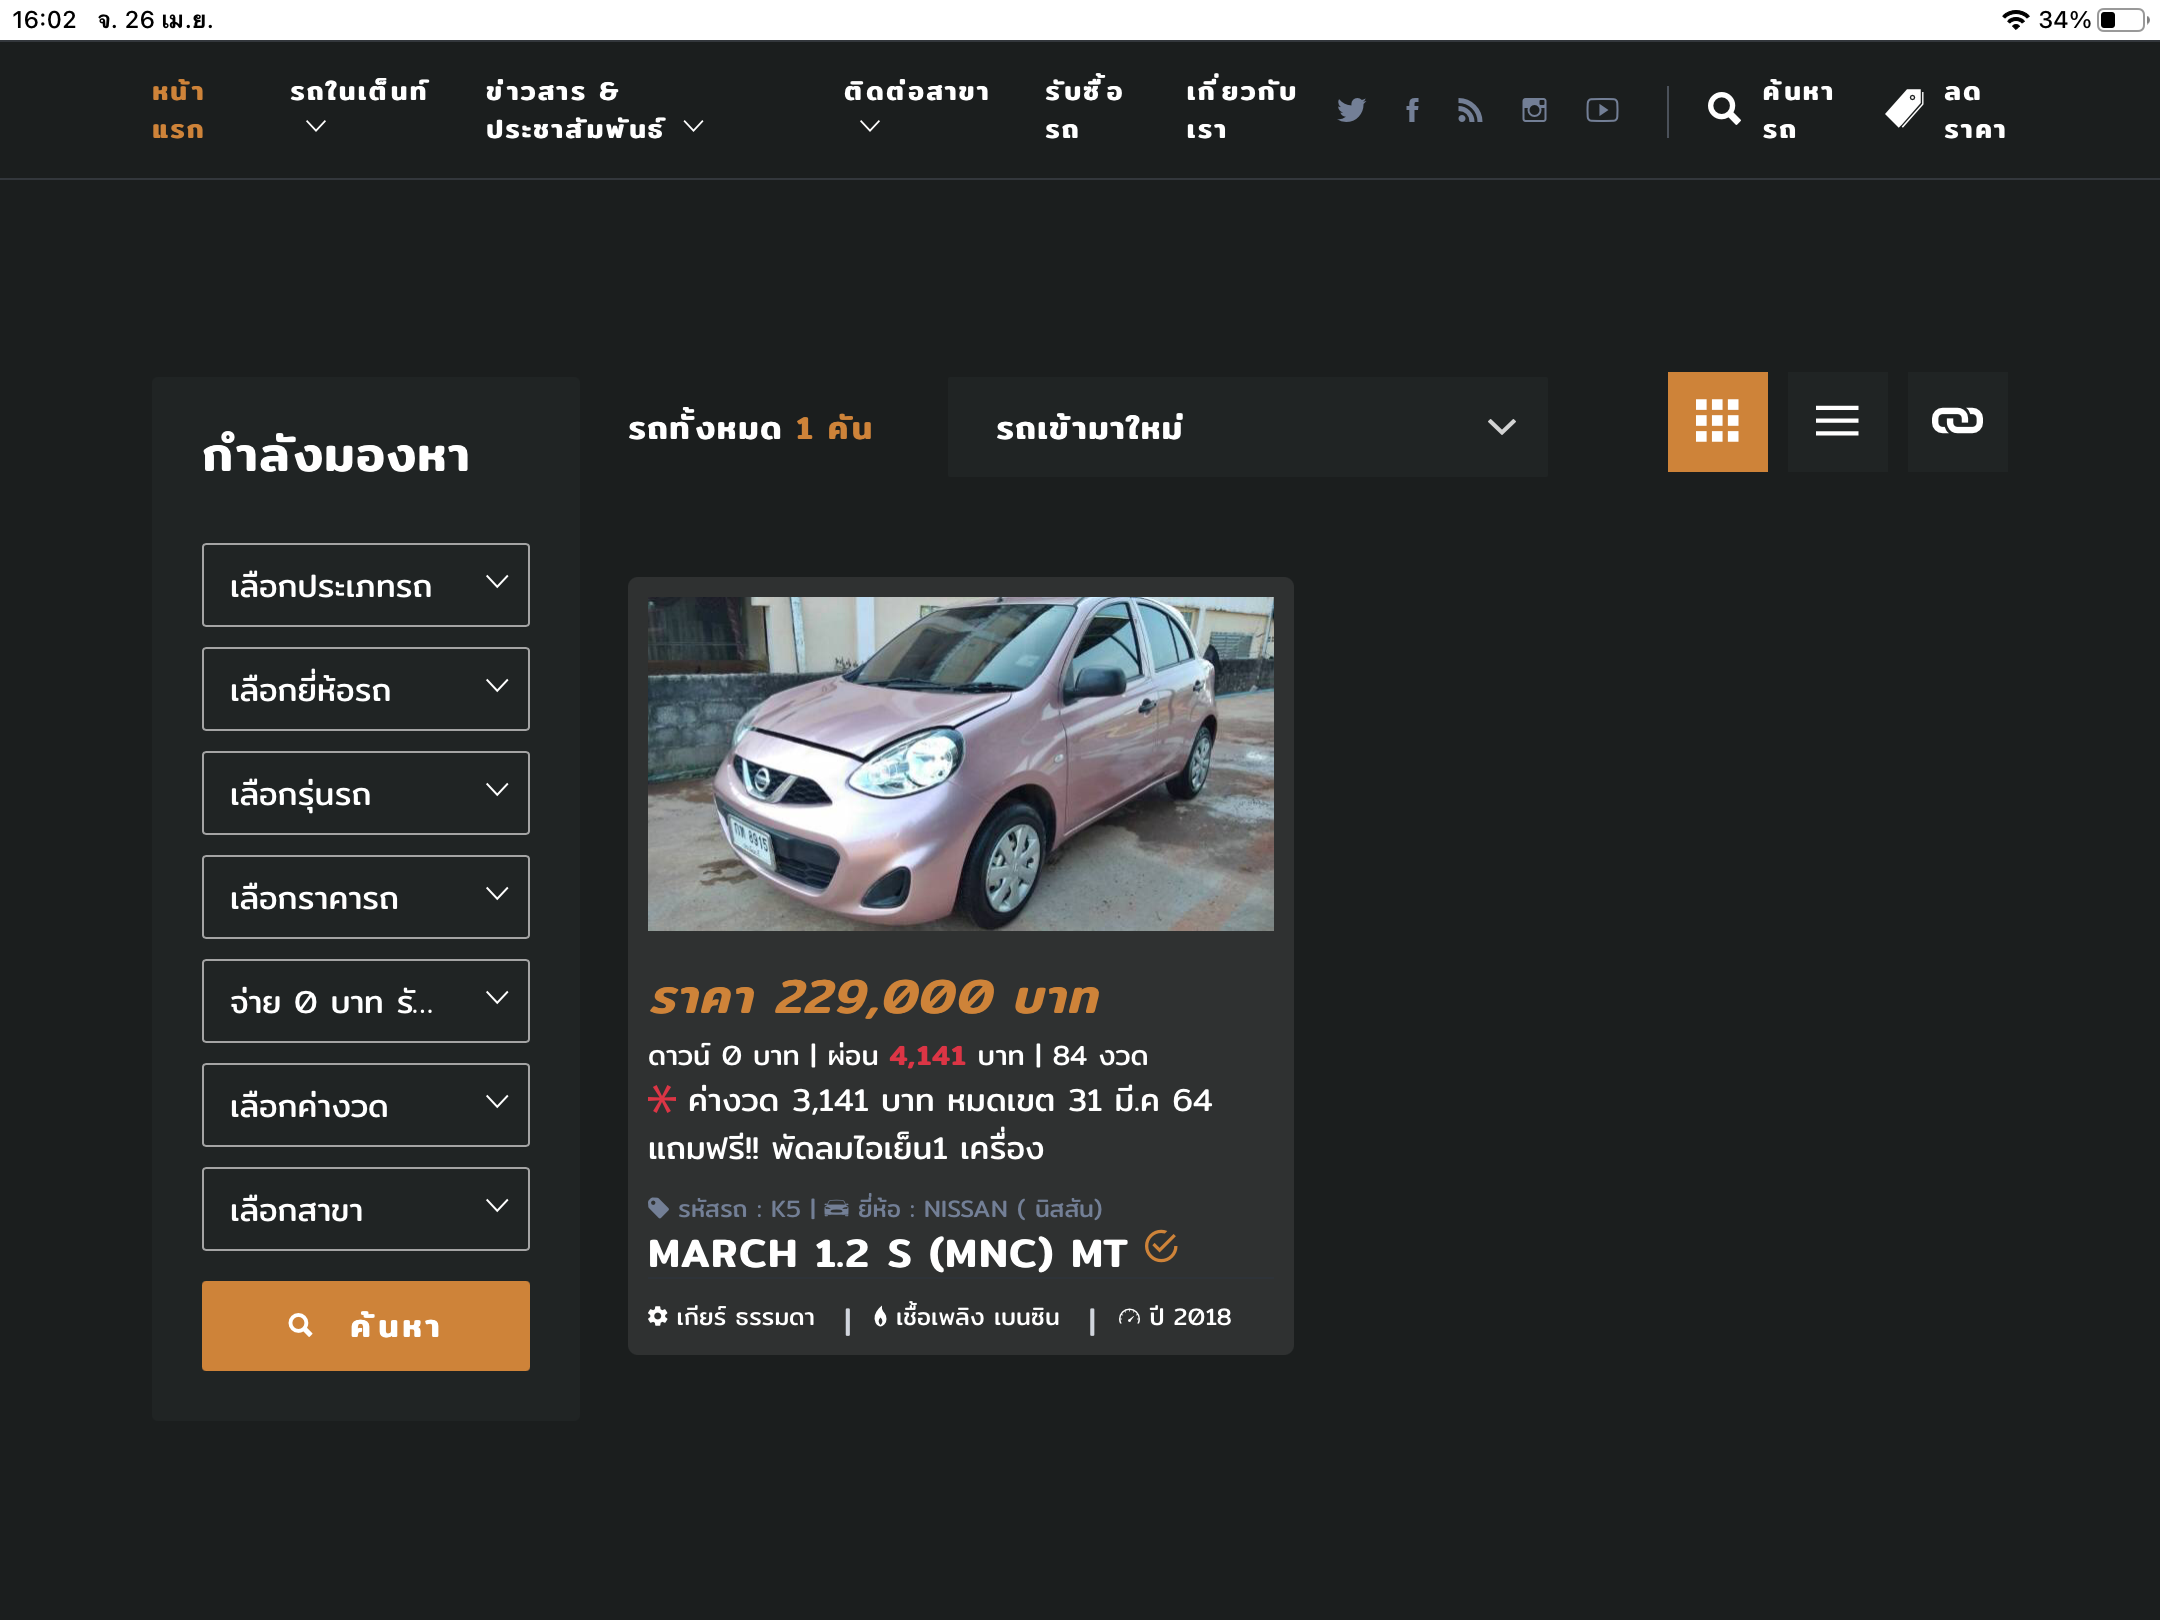
Task: Open the MARCH 1.2 S (MNC) MT listing
Action: click(887, 1253)
